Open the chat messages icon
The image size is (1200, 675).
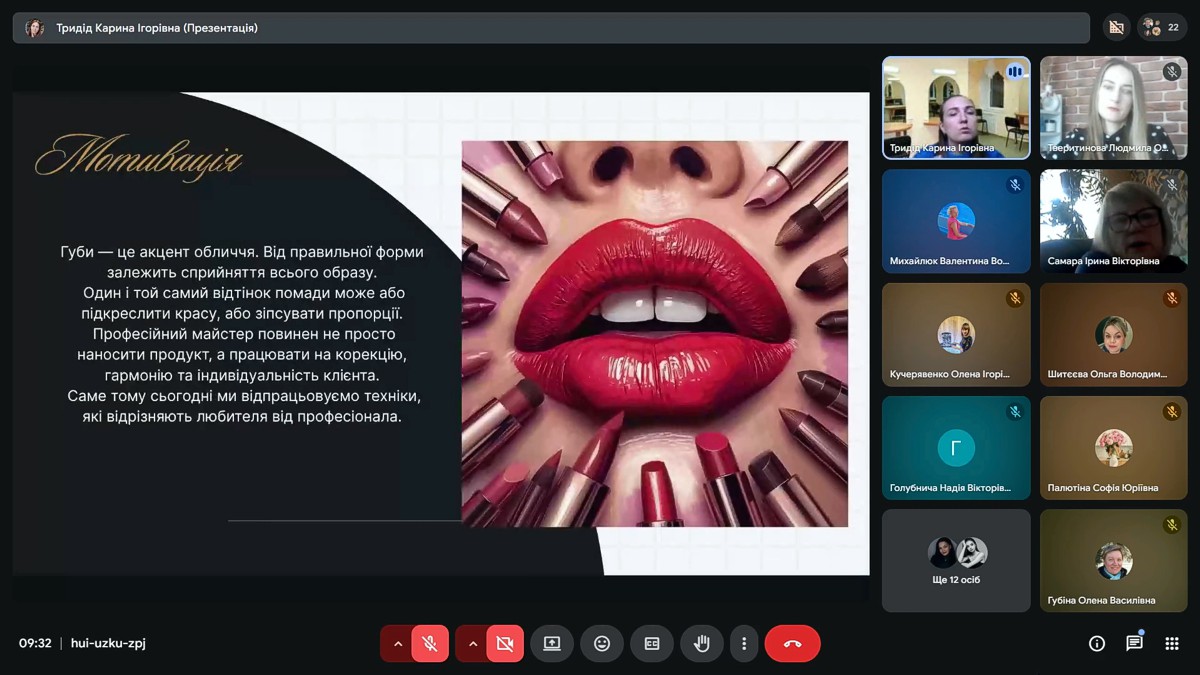click(x=1134, y=644)
